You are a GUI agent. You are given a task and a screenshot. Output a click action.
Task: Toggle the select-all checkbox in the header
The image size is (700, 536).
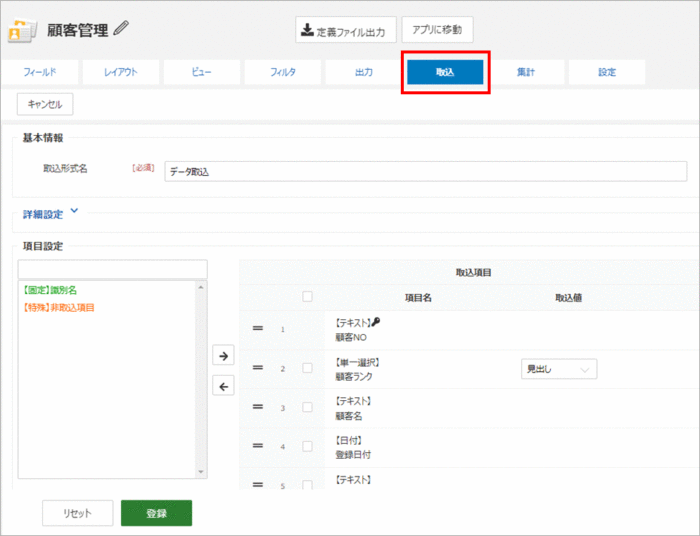coord(307,296)
